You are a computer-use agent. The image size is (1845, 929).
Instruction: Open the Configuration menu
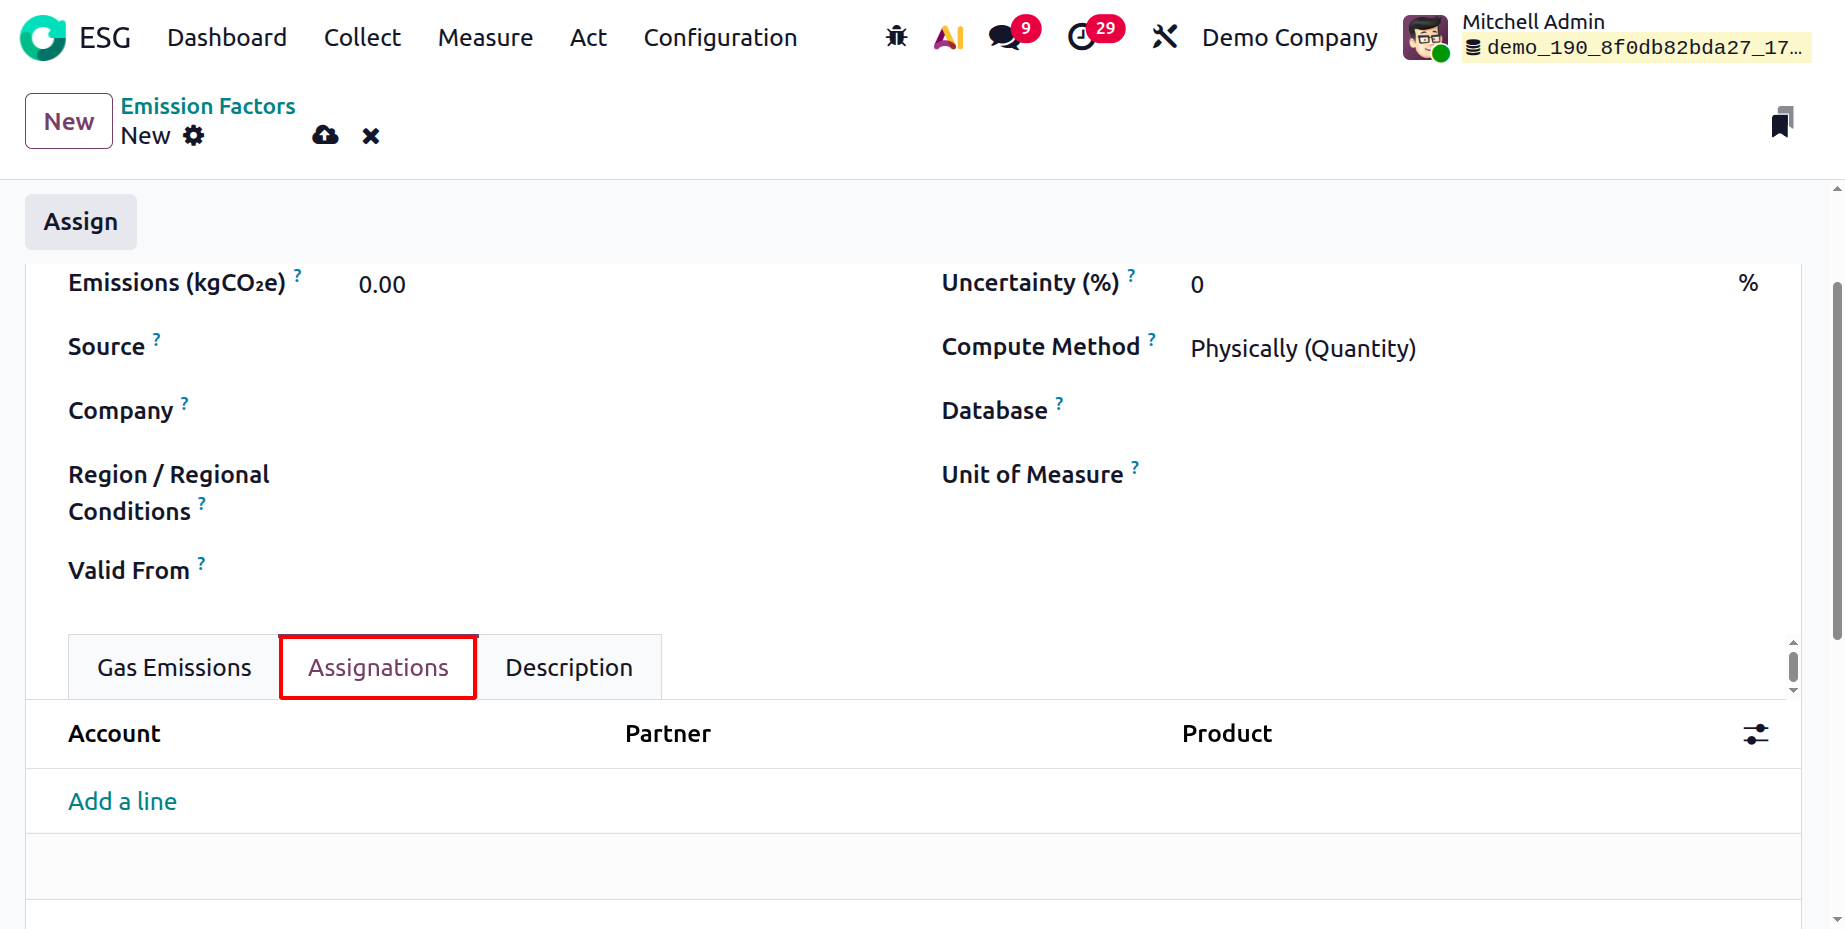(x=720, y=38)
